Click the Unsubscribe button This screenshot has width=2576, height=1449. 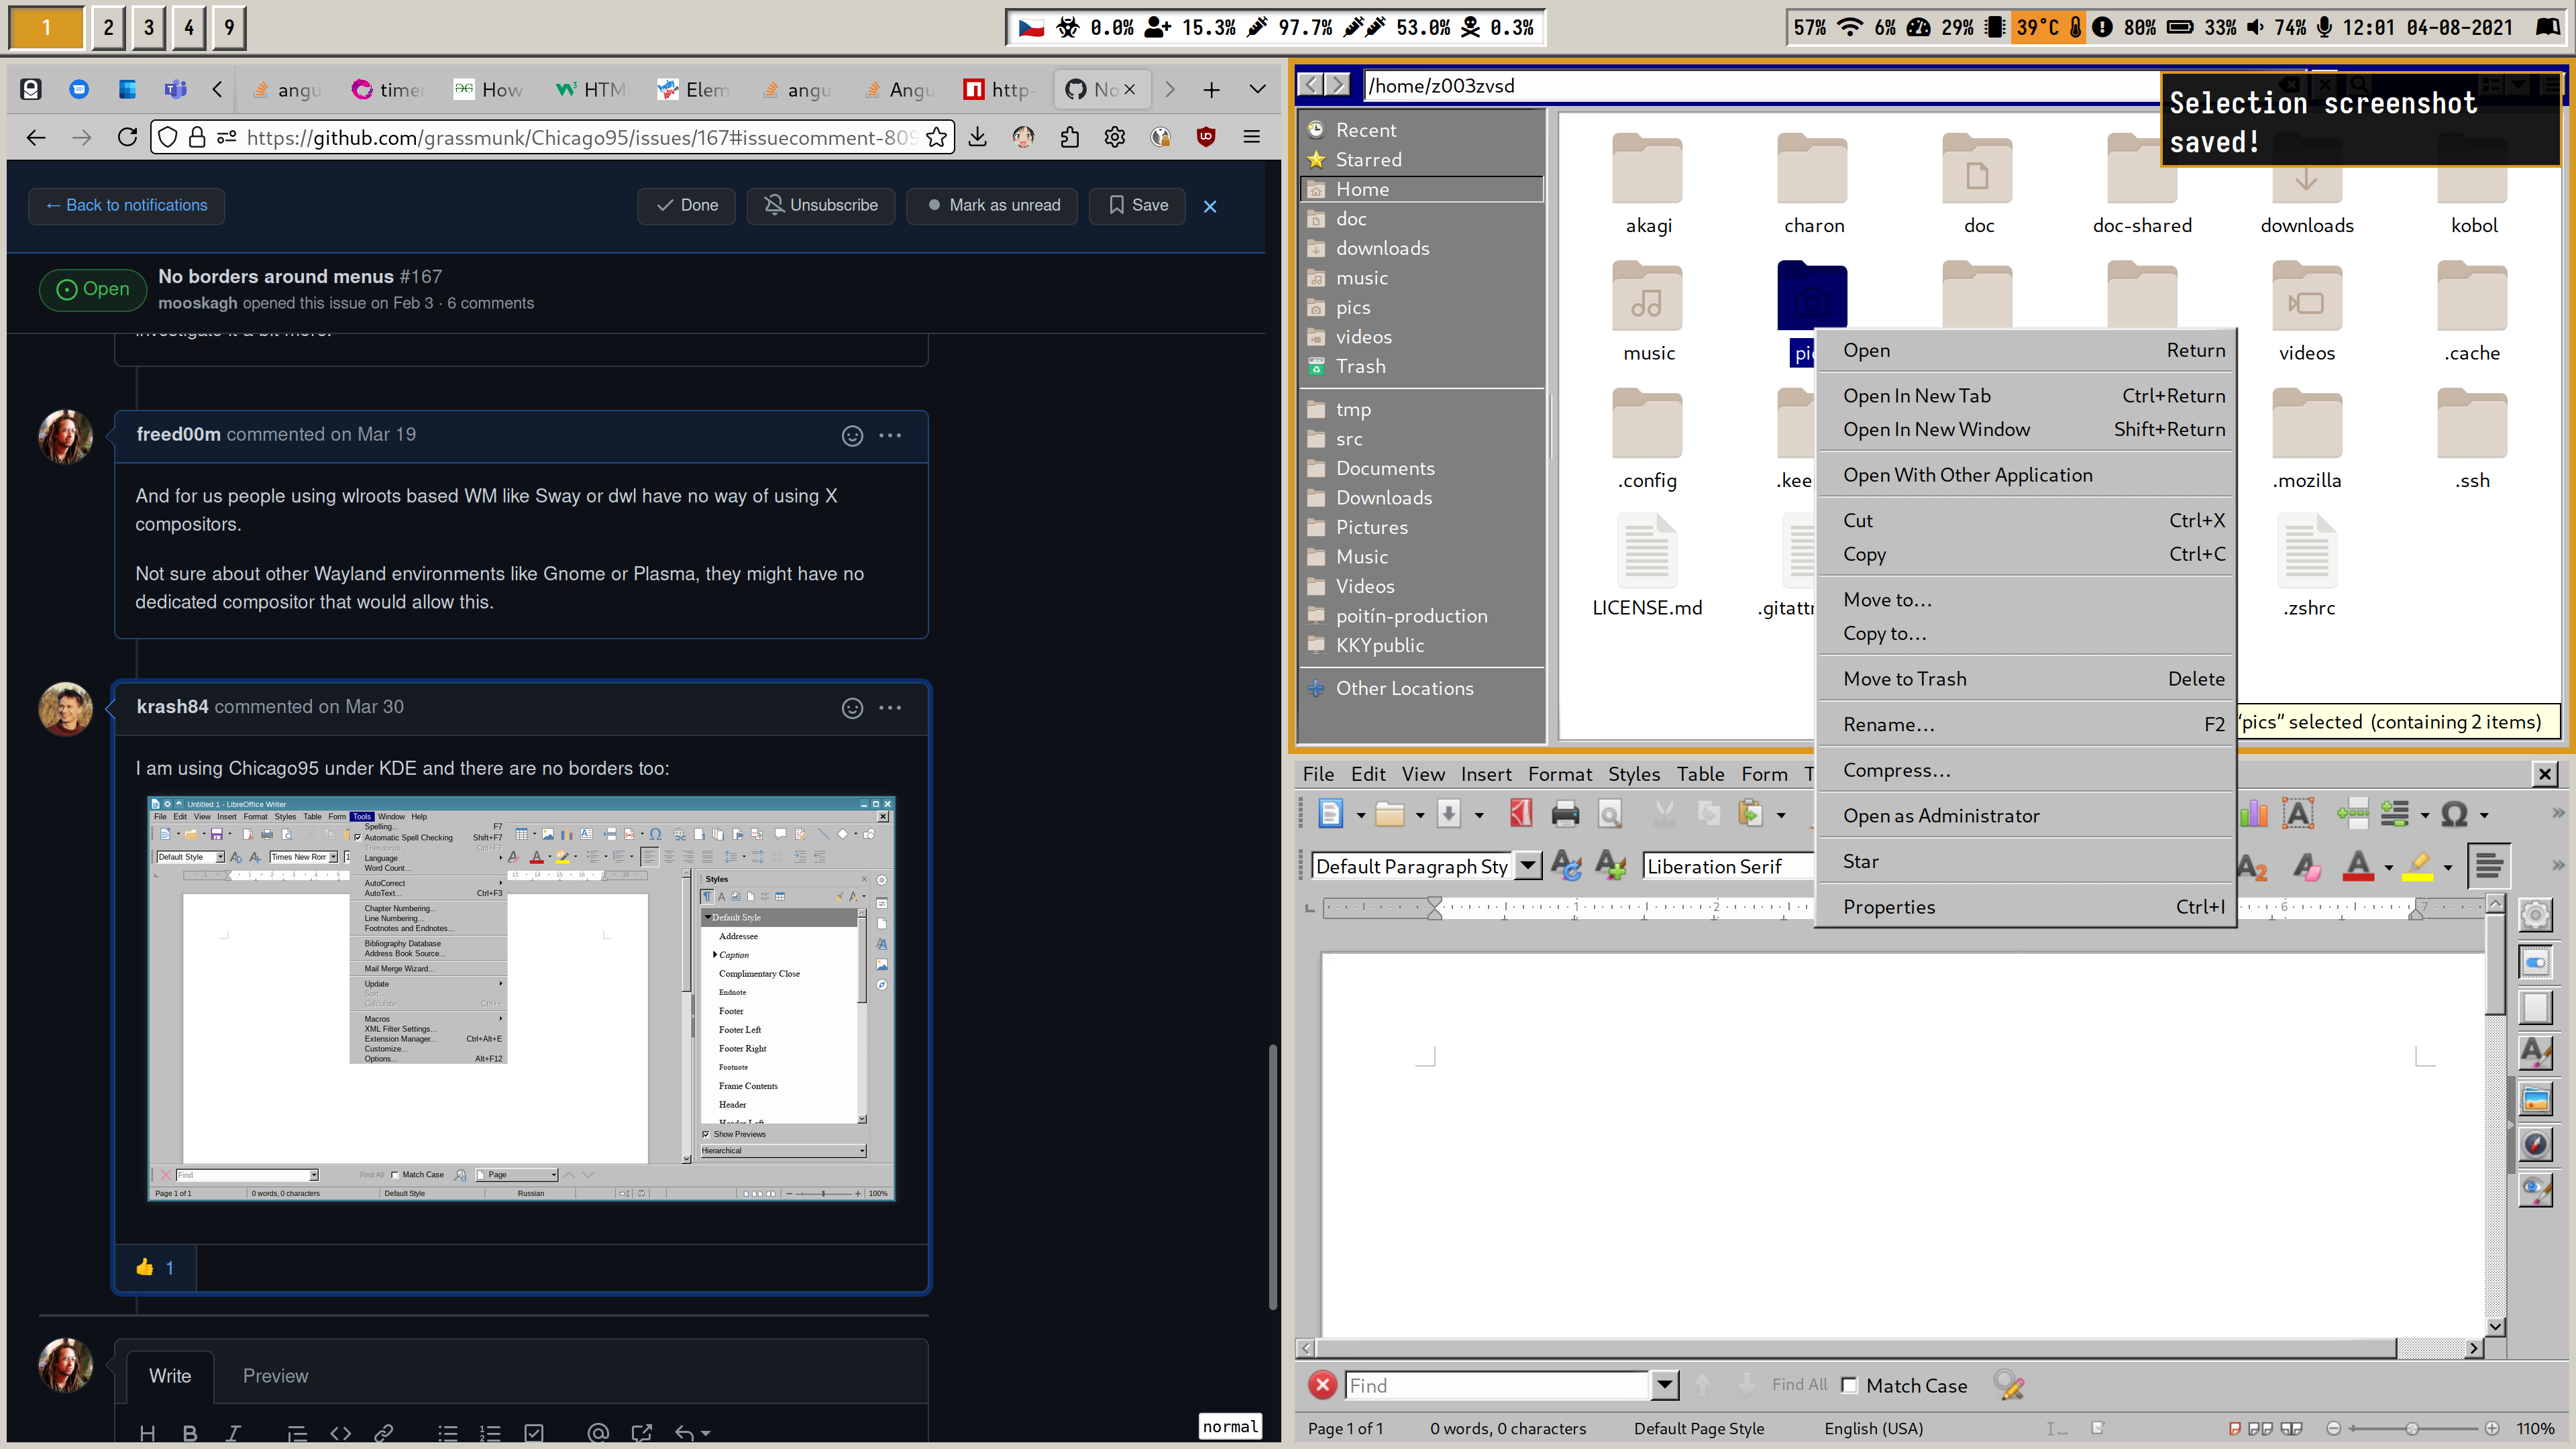tap(820, 205)
